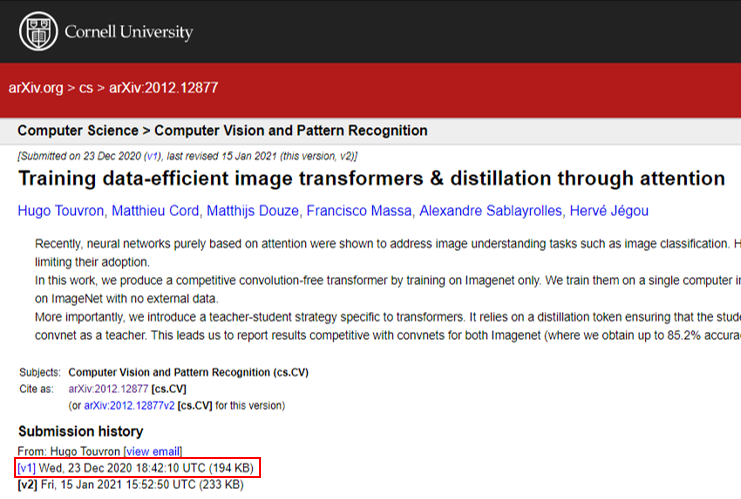The height and width of the screenshot is (499, 741).
Task: Click abstract line 'limiting their adoption.'
Action: (92, 262)
